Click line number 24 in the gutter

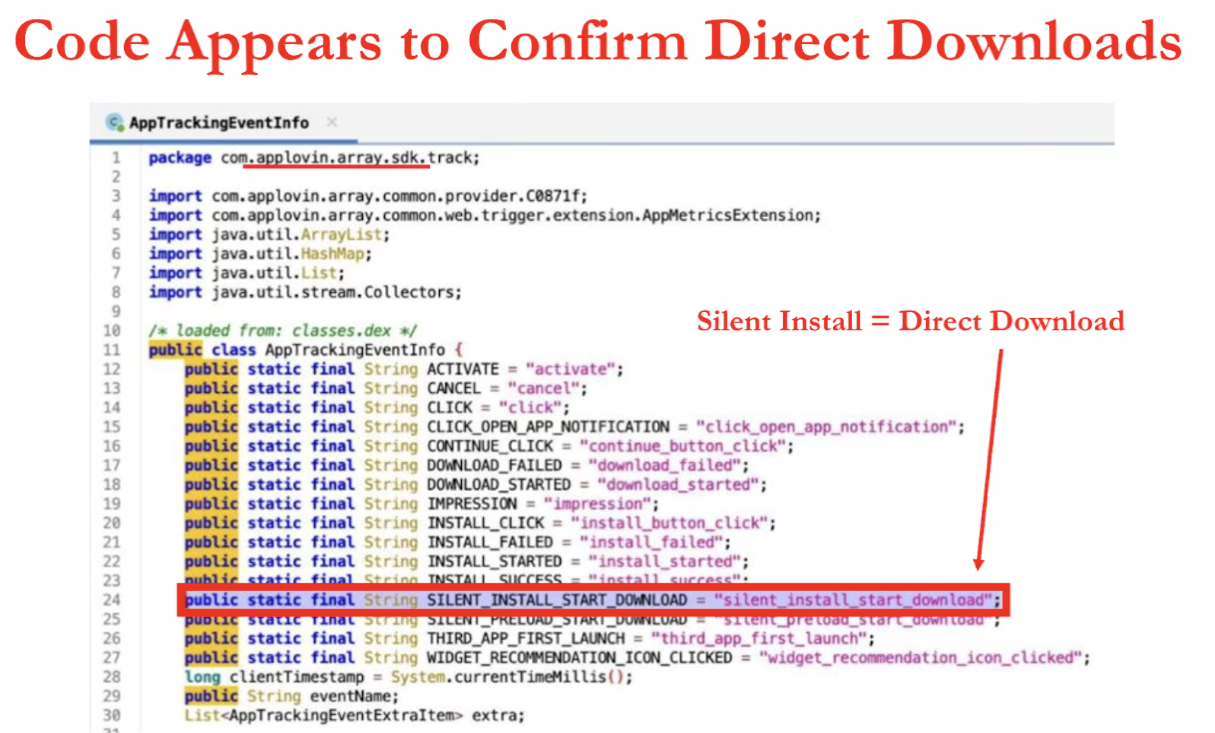coord(111,600)
